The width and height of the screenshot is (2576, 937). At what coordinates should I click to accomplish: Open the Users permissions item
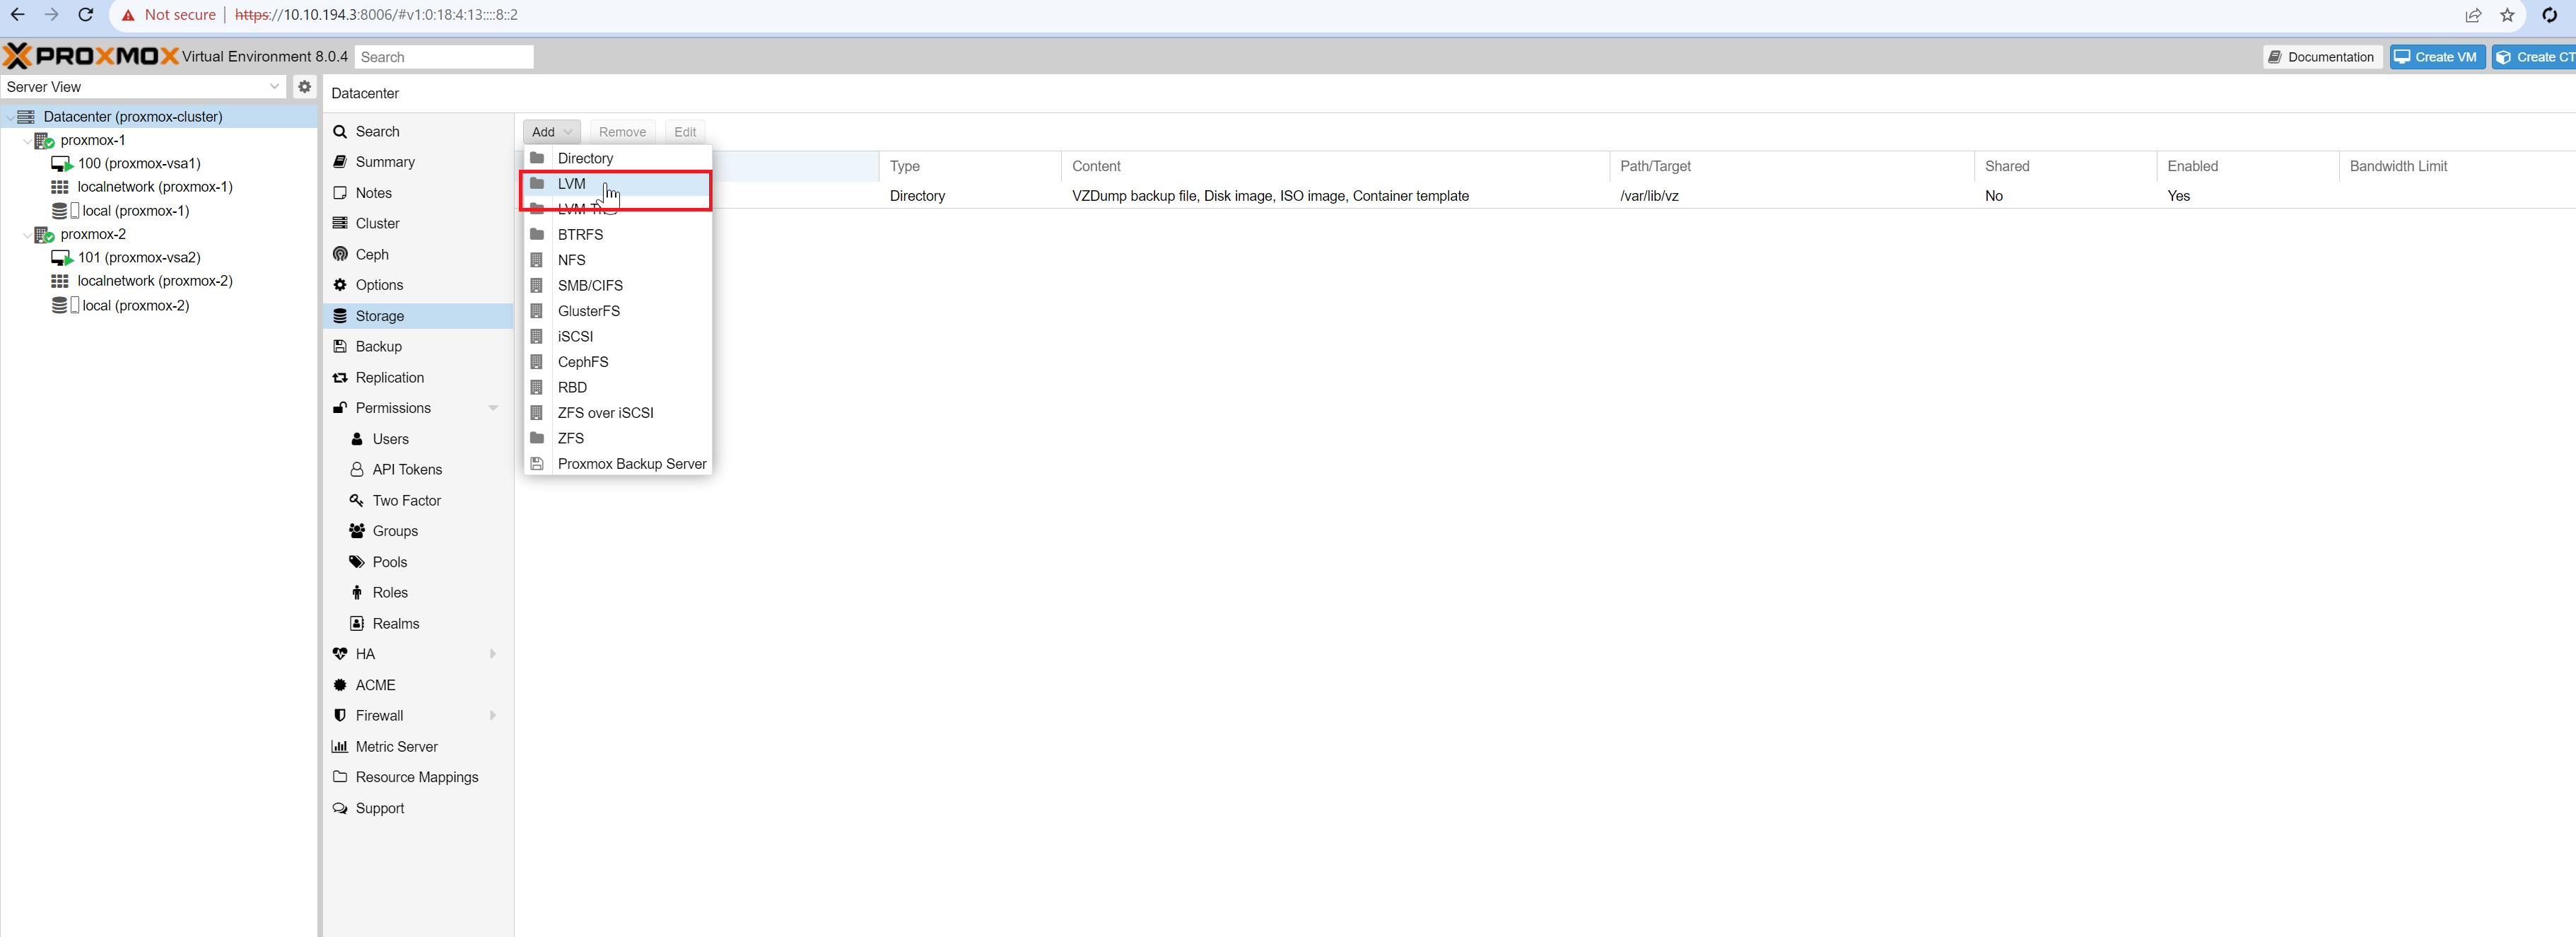coord(418,439)
